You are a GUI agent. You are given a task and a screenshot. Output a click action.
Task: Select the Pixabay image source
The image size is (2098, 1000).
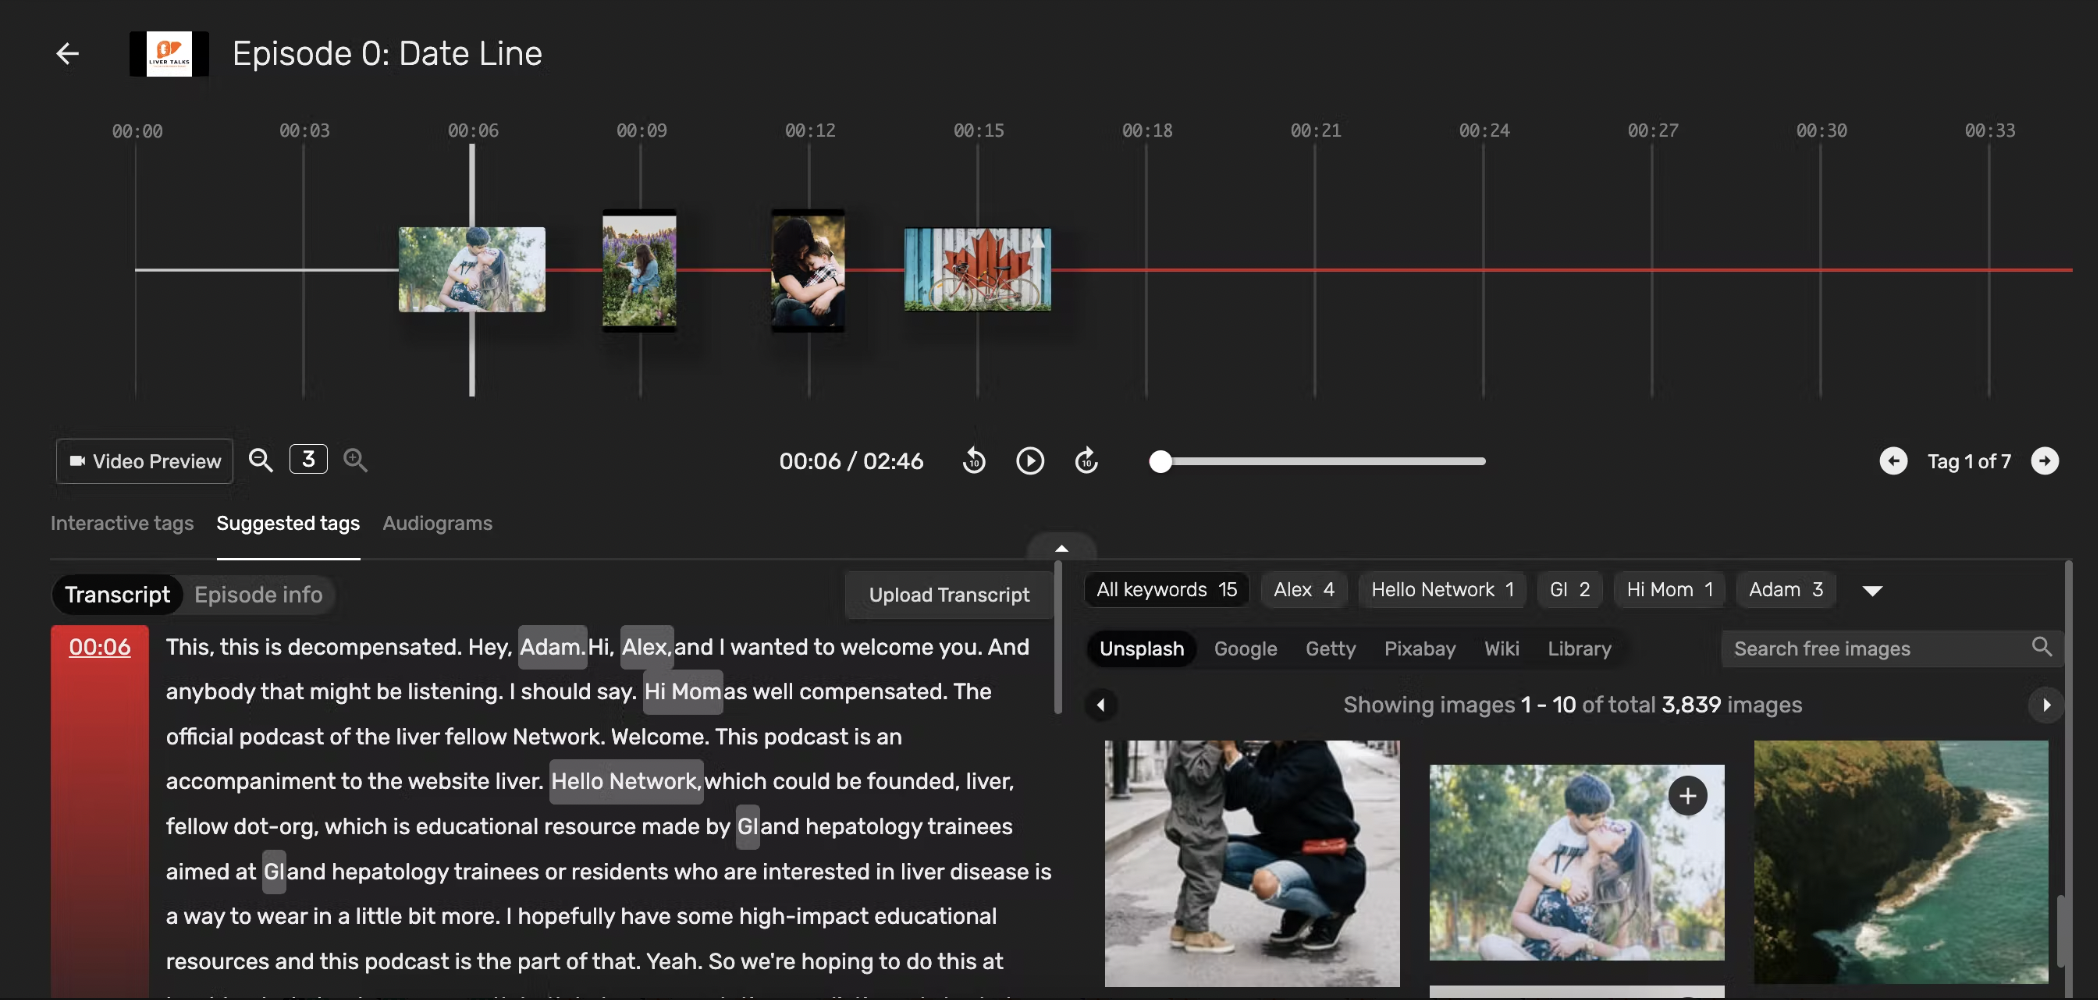(x=1419, y=649)
